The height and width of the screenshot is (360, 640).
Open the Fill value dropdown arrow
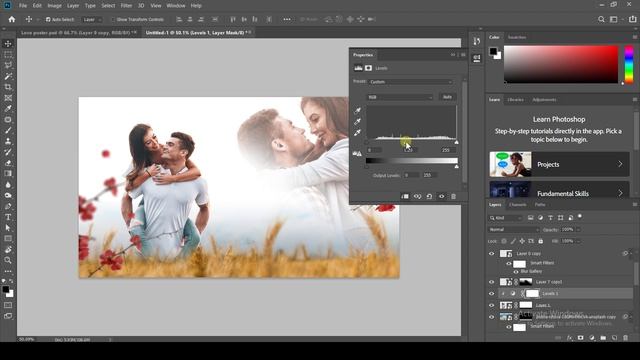pos(578,241)
